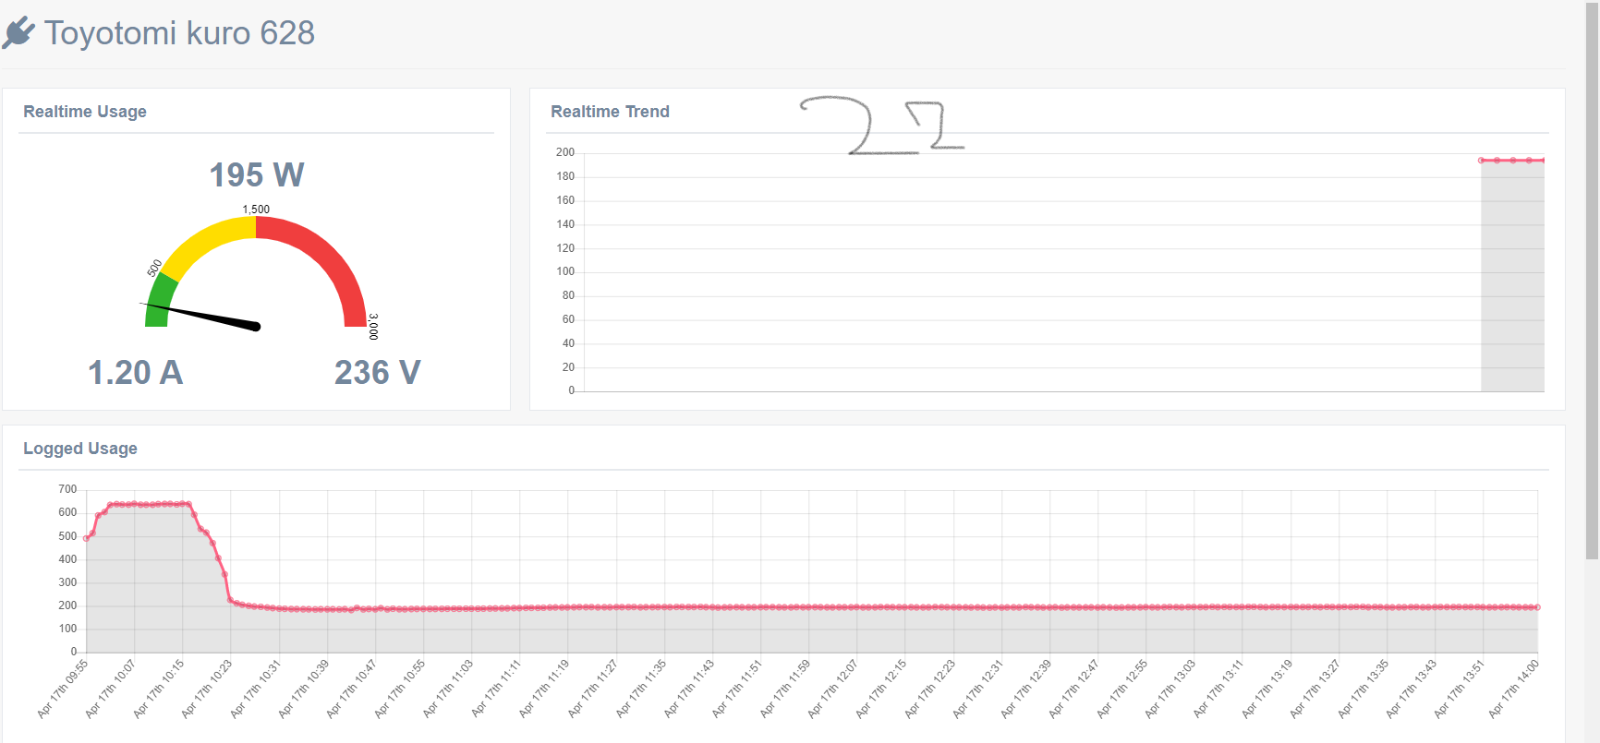Click the Apr 17th 14:00 time label

tap(1514, 688)
